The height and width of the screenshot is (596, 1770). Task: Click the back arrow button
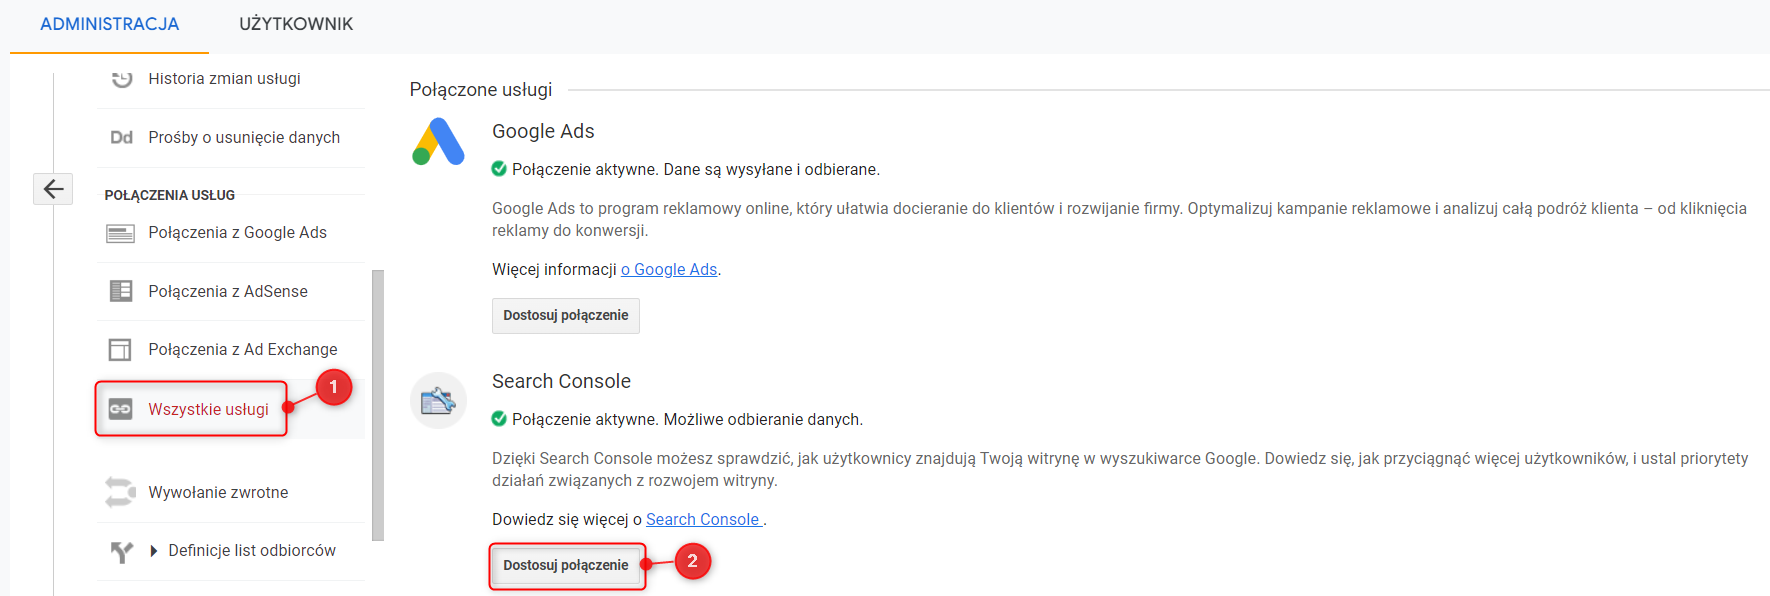(x=53, y=188)
